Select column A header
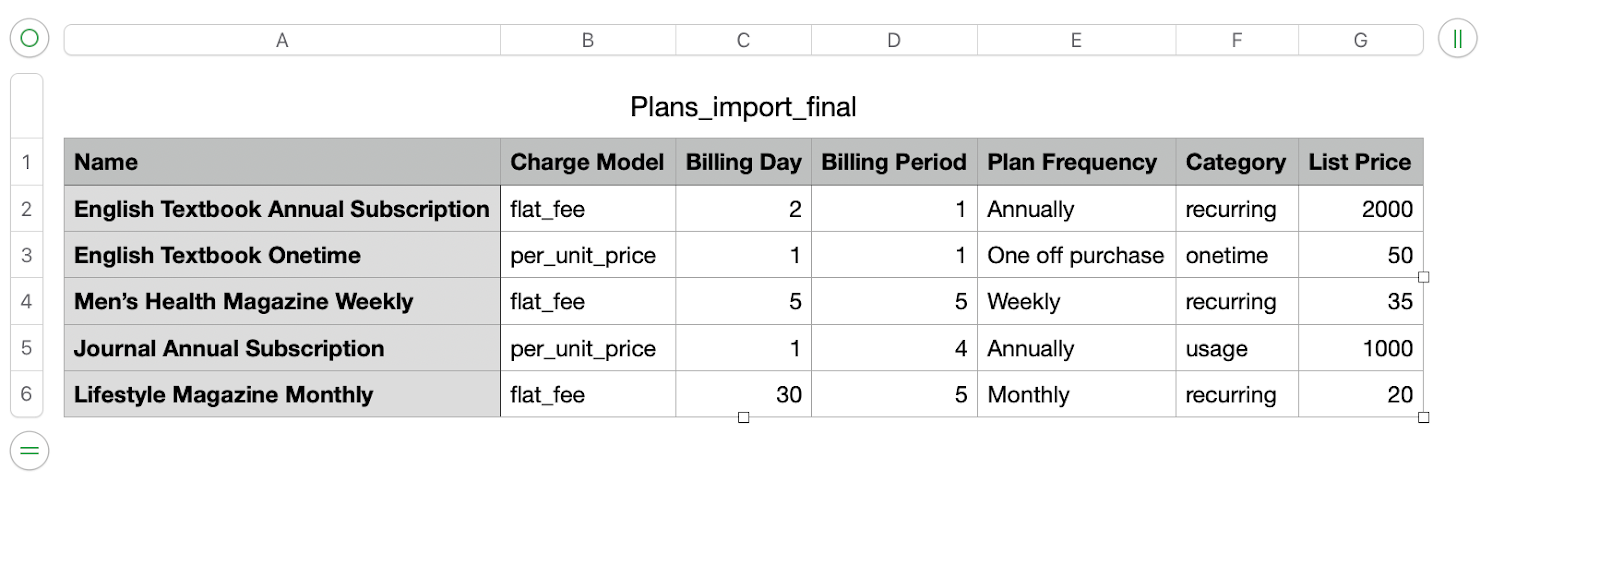 (282, 40)
